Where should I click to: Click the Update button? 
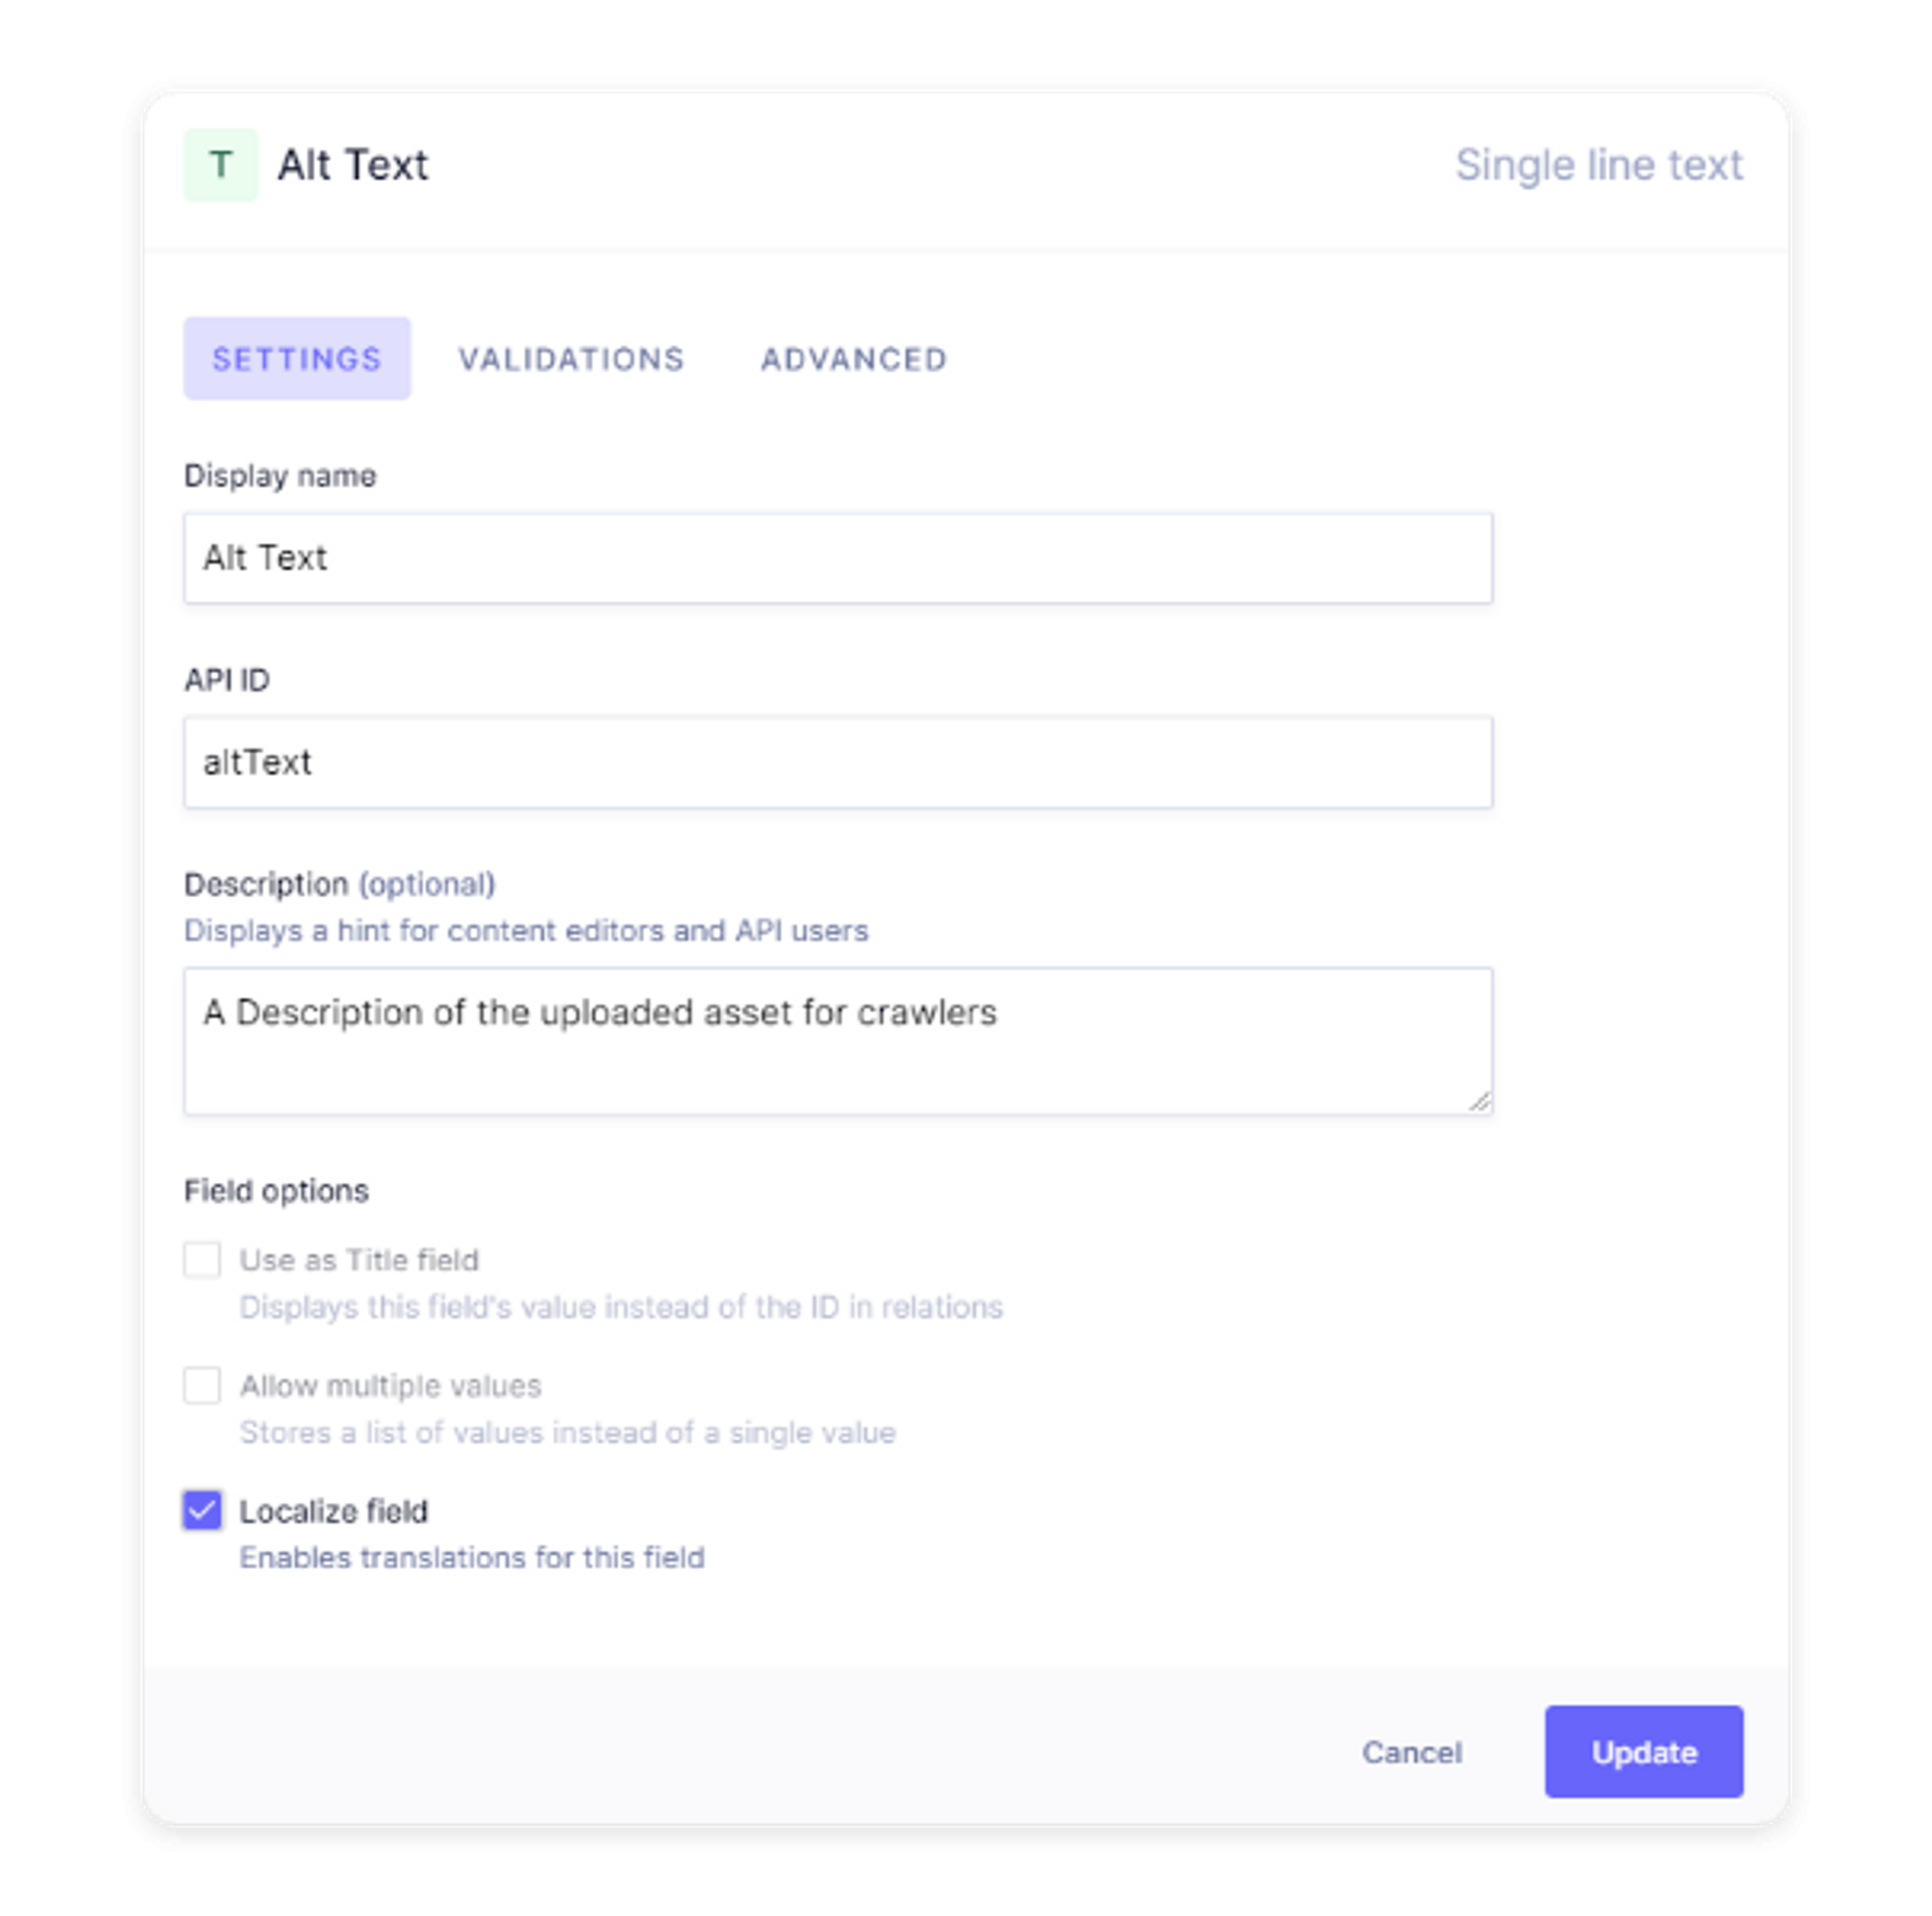click(1643, 1752)
